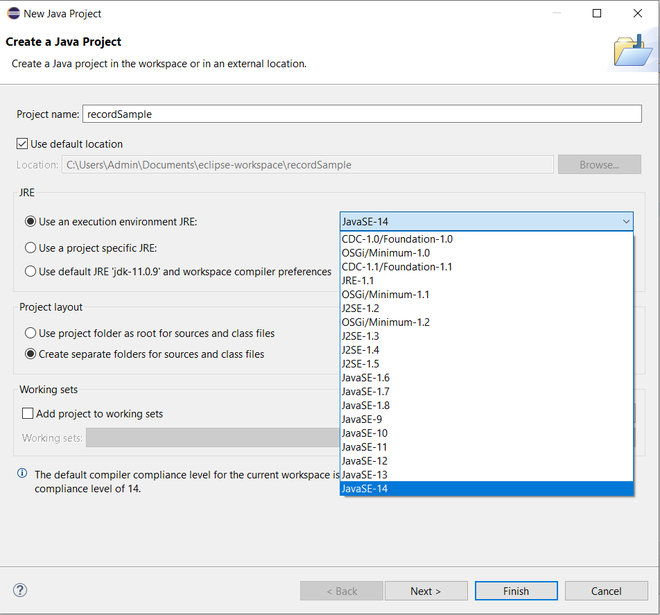The height and width of the screenshot is (615, 660).
Task: Click the info icon beside compliance message
Action: point(23,474)
